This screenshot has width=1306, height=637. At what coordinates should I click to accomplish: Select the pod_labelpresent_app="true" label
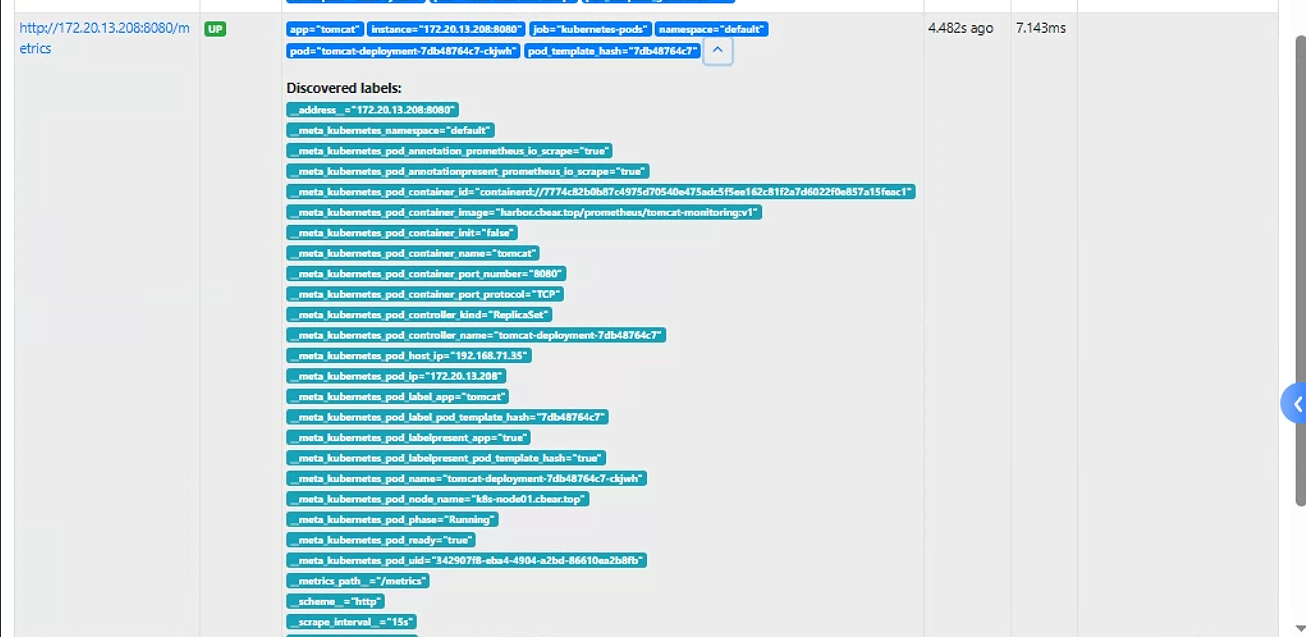click(x=409, y=438)
